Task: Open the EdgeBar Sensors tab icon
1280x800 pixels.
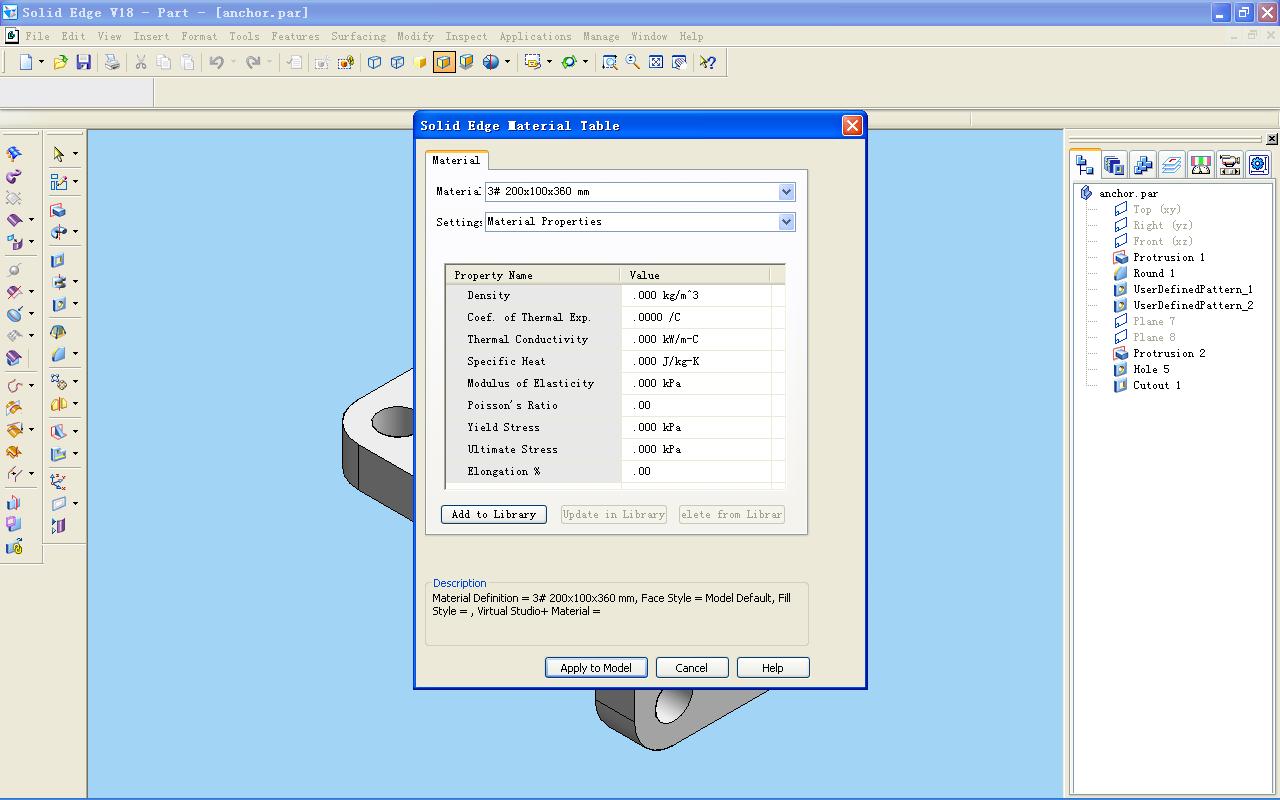Action: click(1201, 164)
